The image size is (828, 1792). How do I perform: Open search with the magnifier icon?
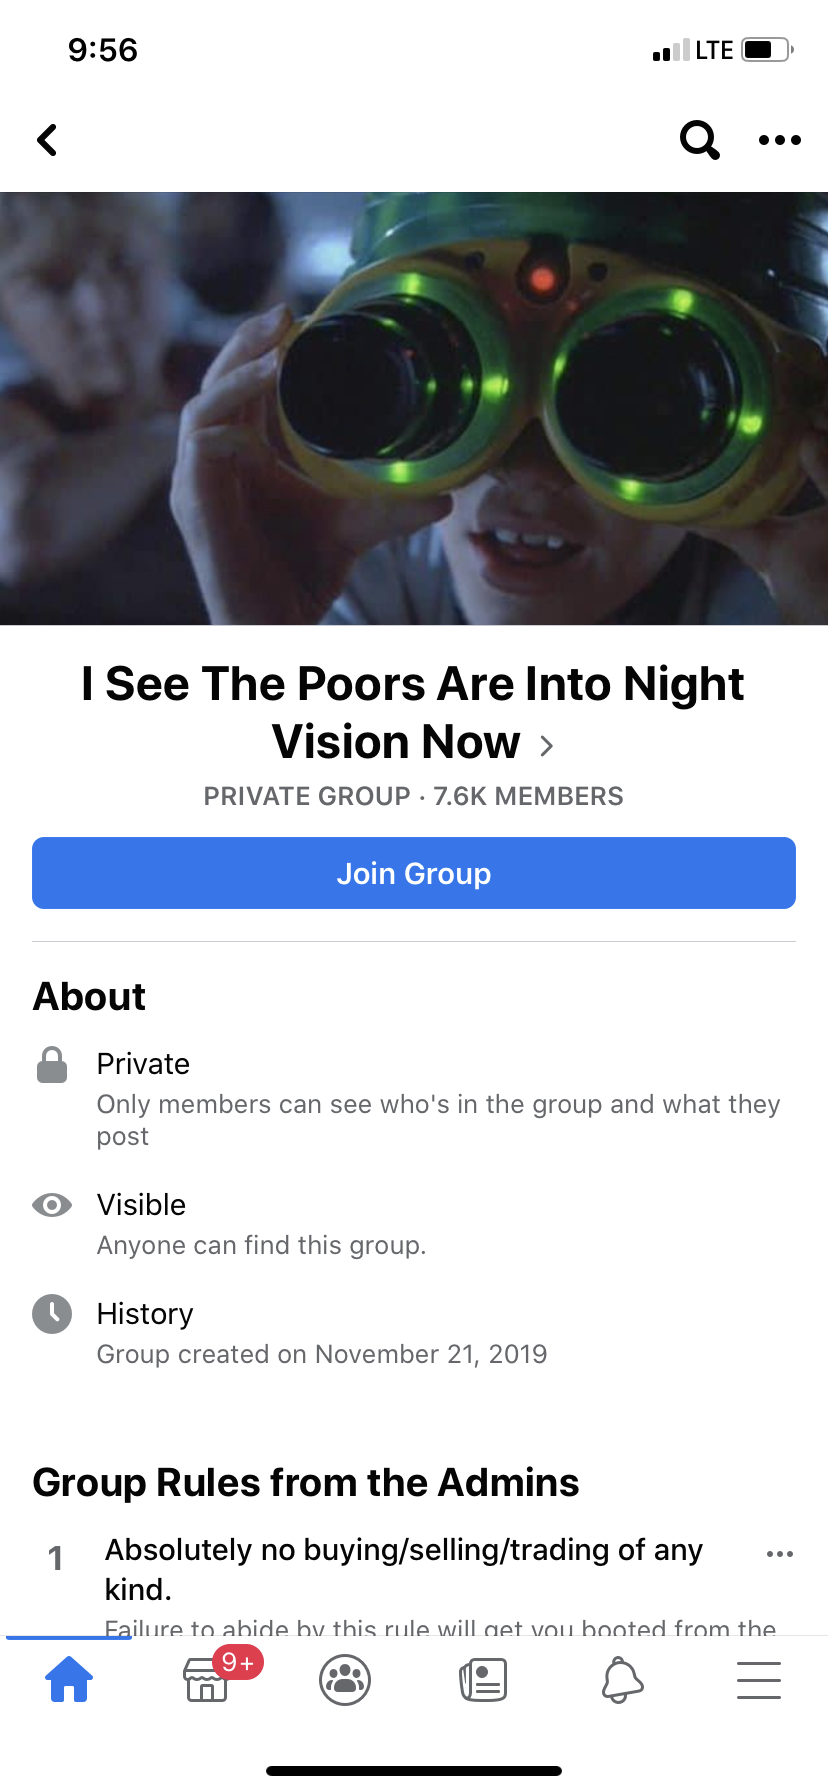(x=699, y=140)
